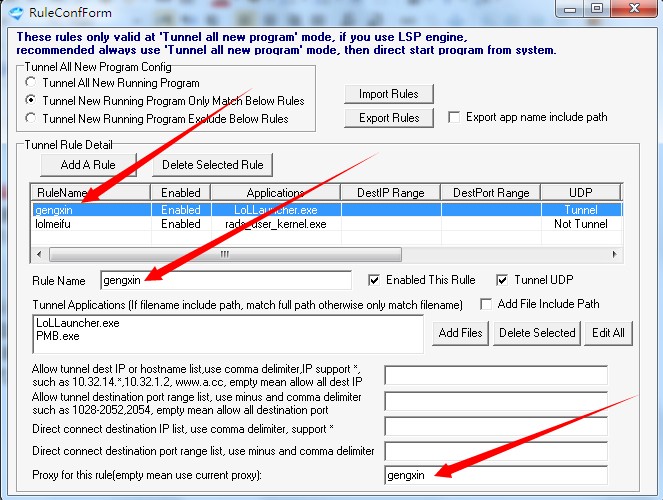Click the Not Tunnel UDP cell
The image size is (663, 500).
tap(581, 224)
